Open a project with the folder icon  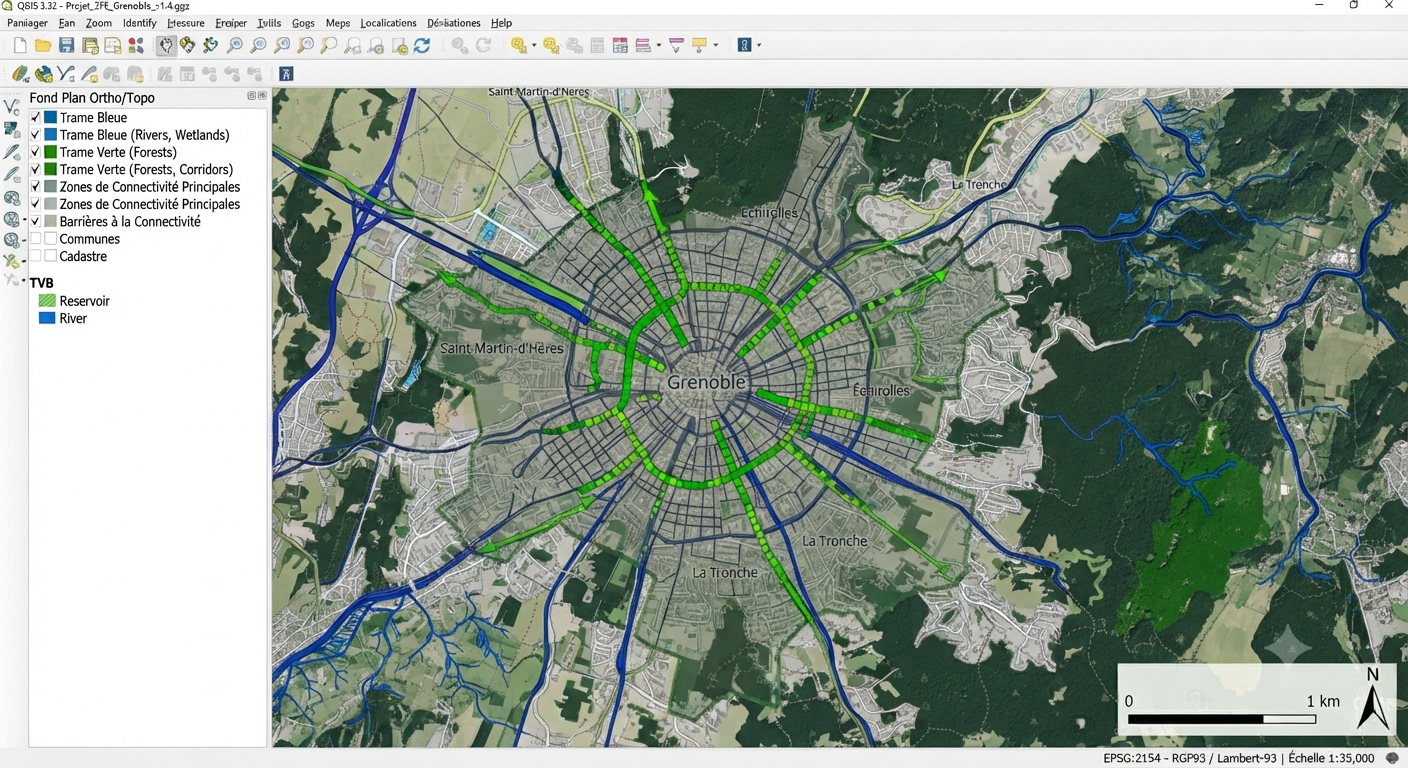(x=43, y=45)
